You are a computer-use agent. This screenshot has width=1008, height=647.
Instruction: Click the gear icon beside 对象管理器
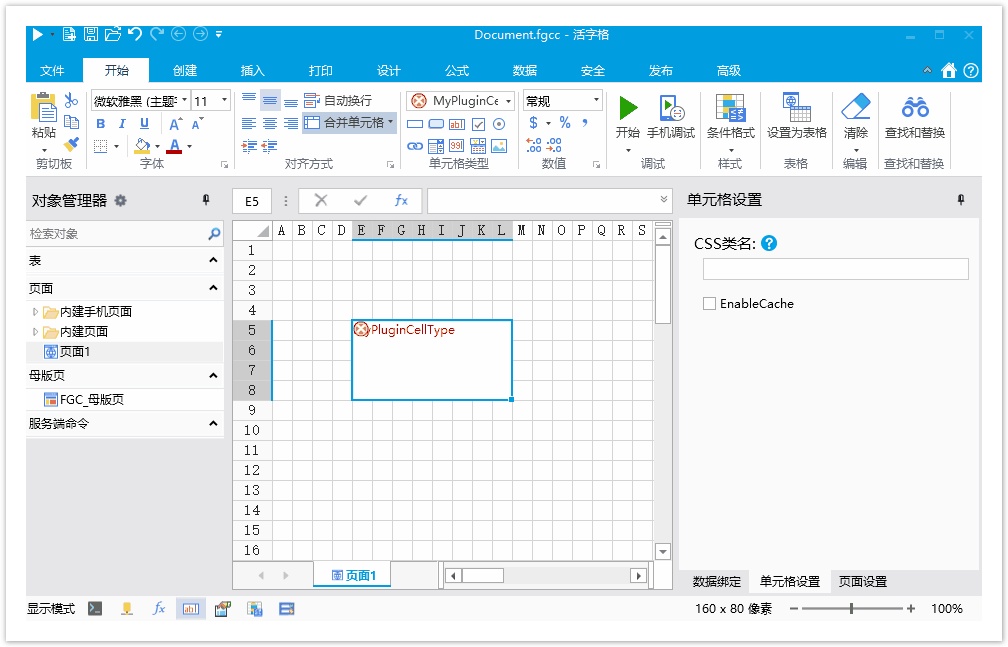pos(120,201)
